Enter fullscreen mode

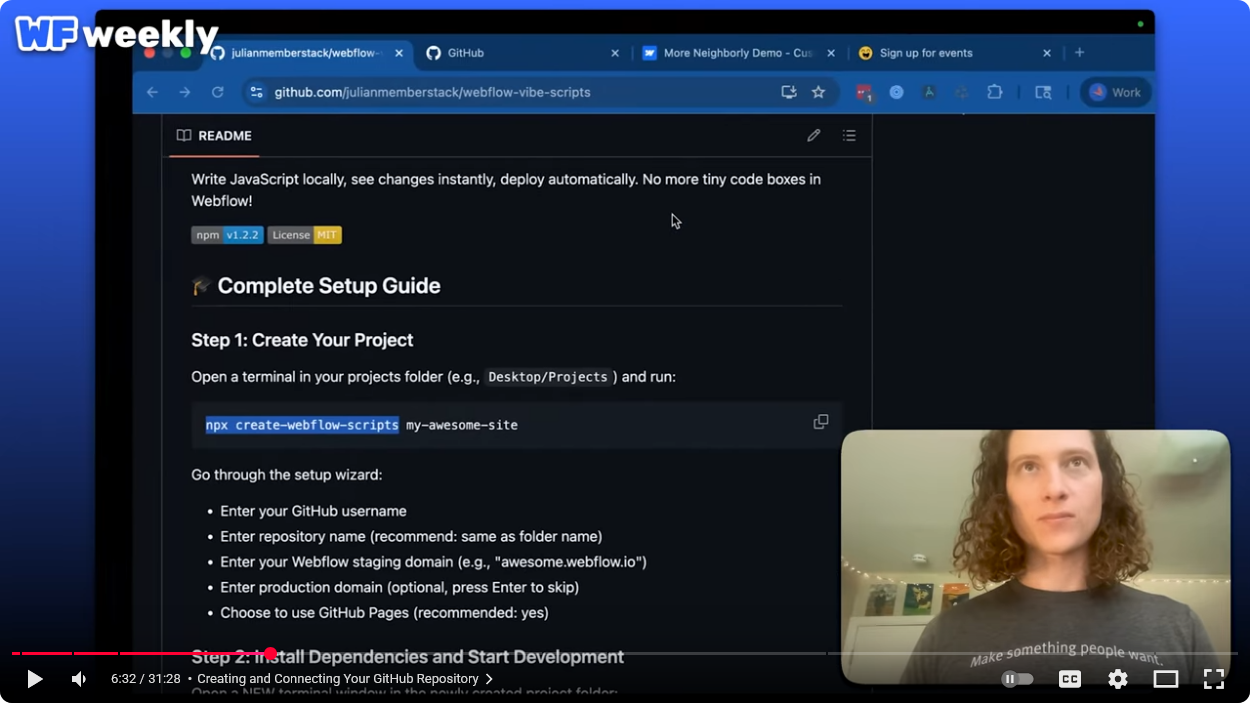pyautogui.click(x=1214, y=679)
